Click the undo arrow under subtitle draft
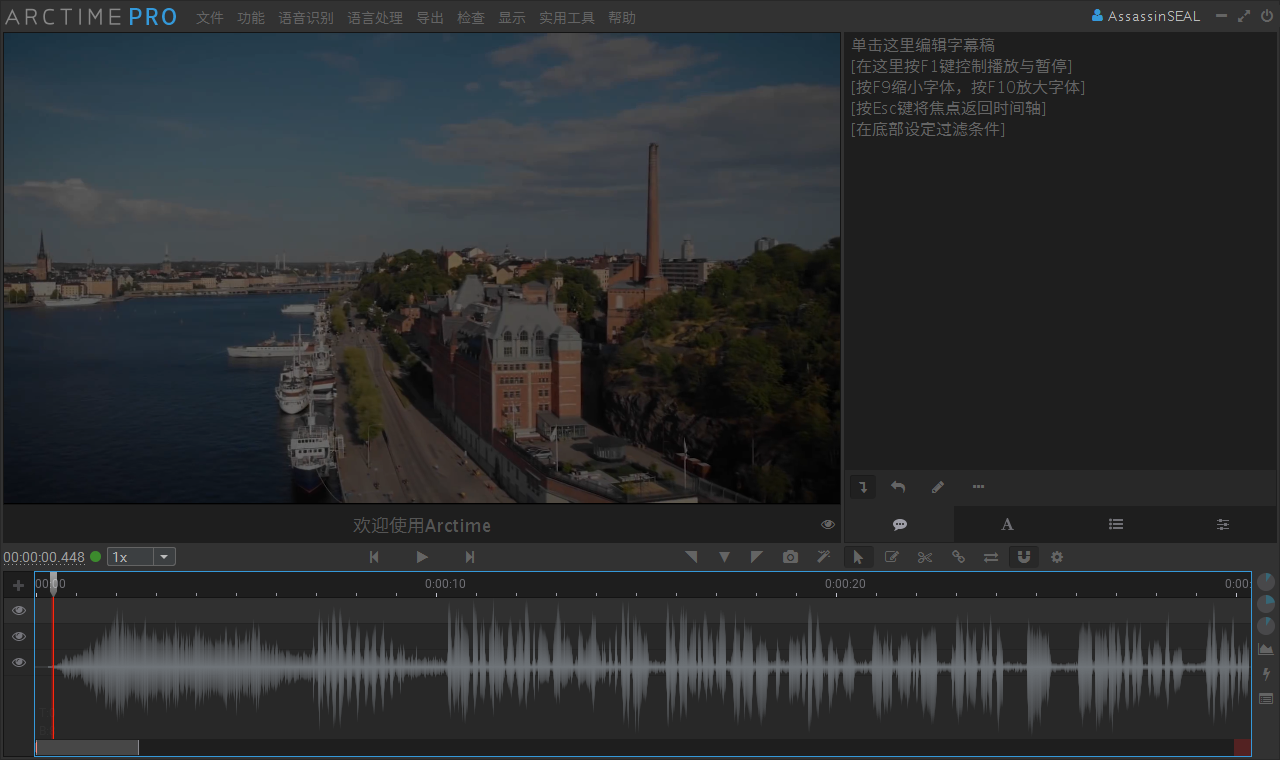Viewport: 1280px width, 760px height. 898,487
